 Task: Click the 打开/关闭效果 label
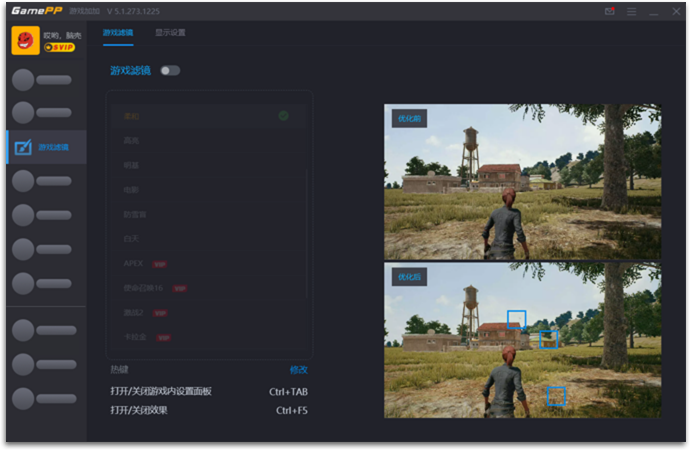(x=139, y=410)
